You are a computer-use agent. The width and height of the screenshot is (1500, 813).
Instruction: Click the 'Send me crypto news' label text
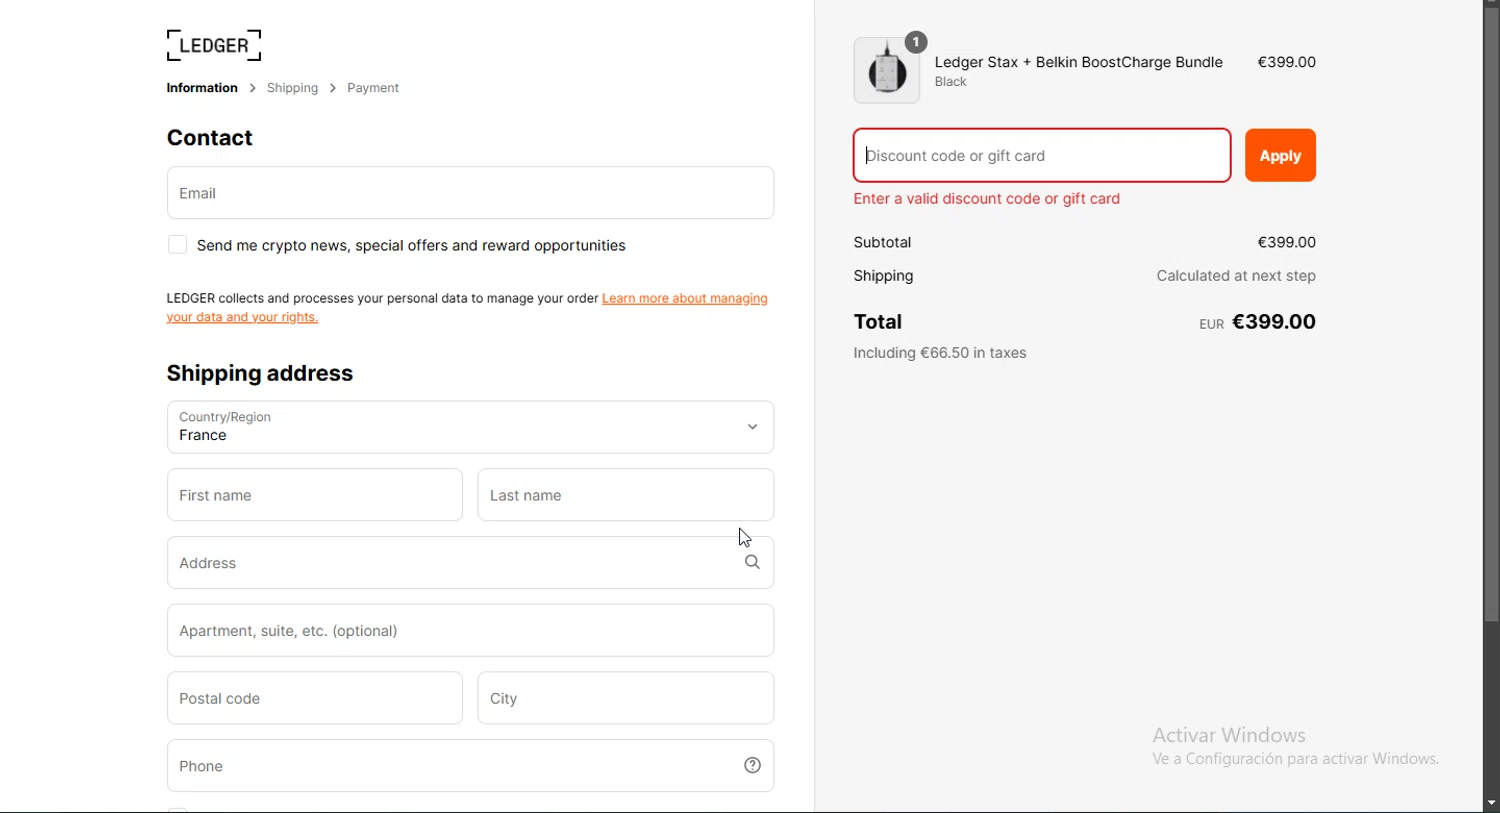click(x=411, y=246)
